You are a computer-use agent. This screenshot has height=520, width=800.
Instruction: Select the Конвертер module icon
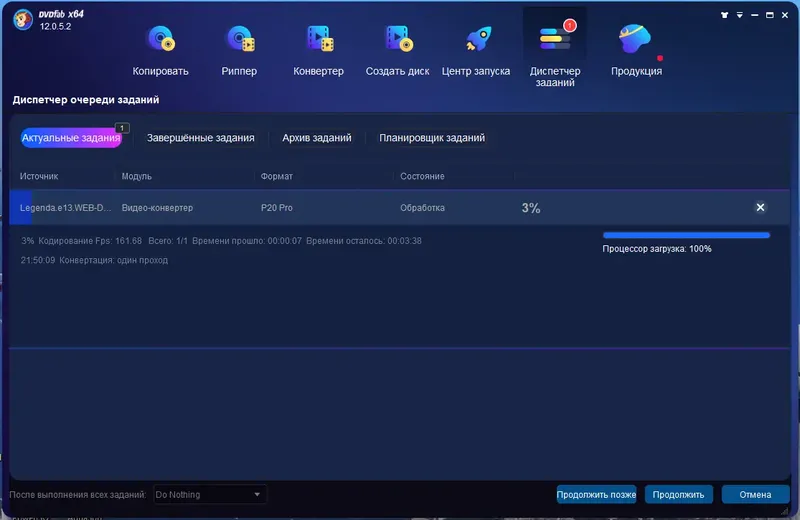[x=319, y=39]
